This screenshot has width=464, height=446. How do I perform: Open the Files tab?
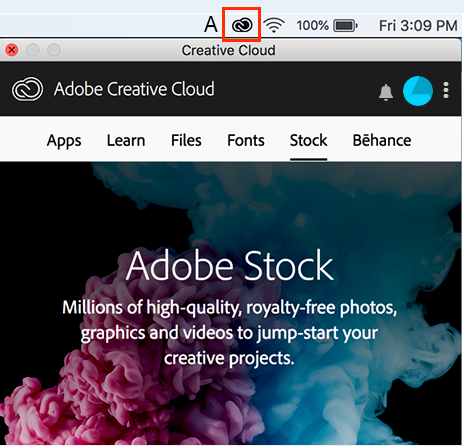186,140
